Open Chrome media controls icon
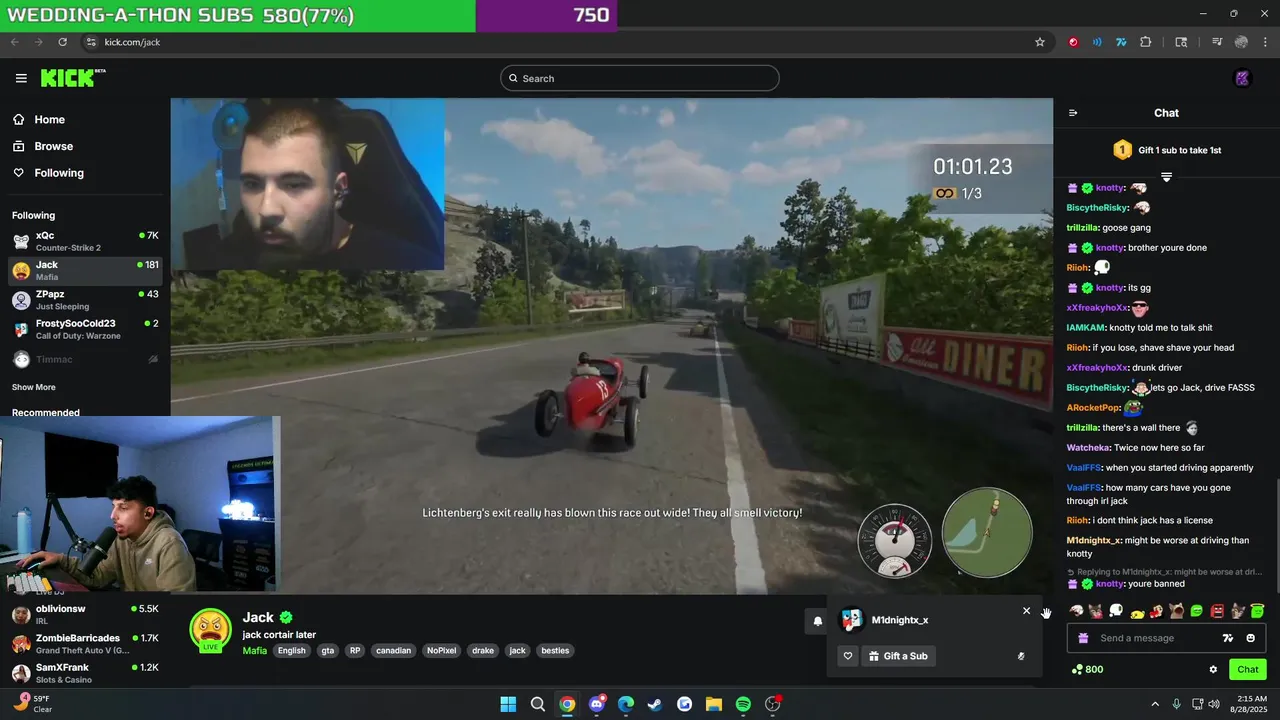The height and width of the screenshot is (720, 1280). (1217, 42)
